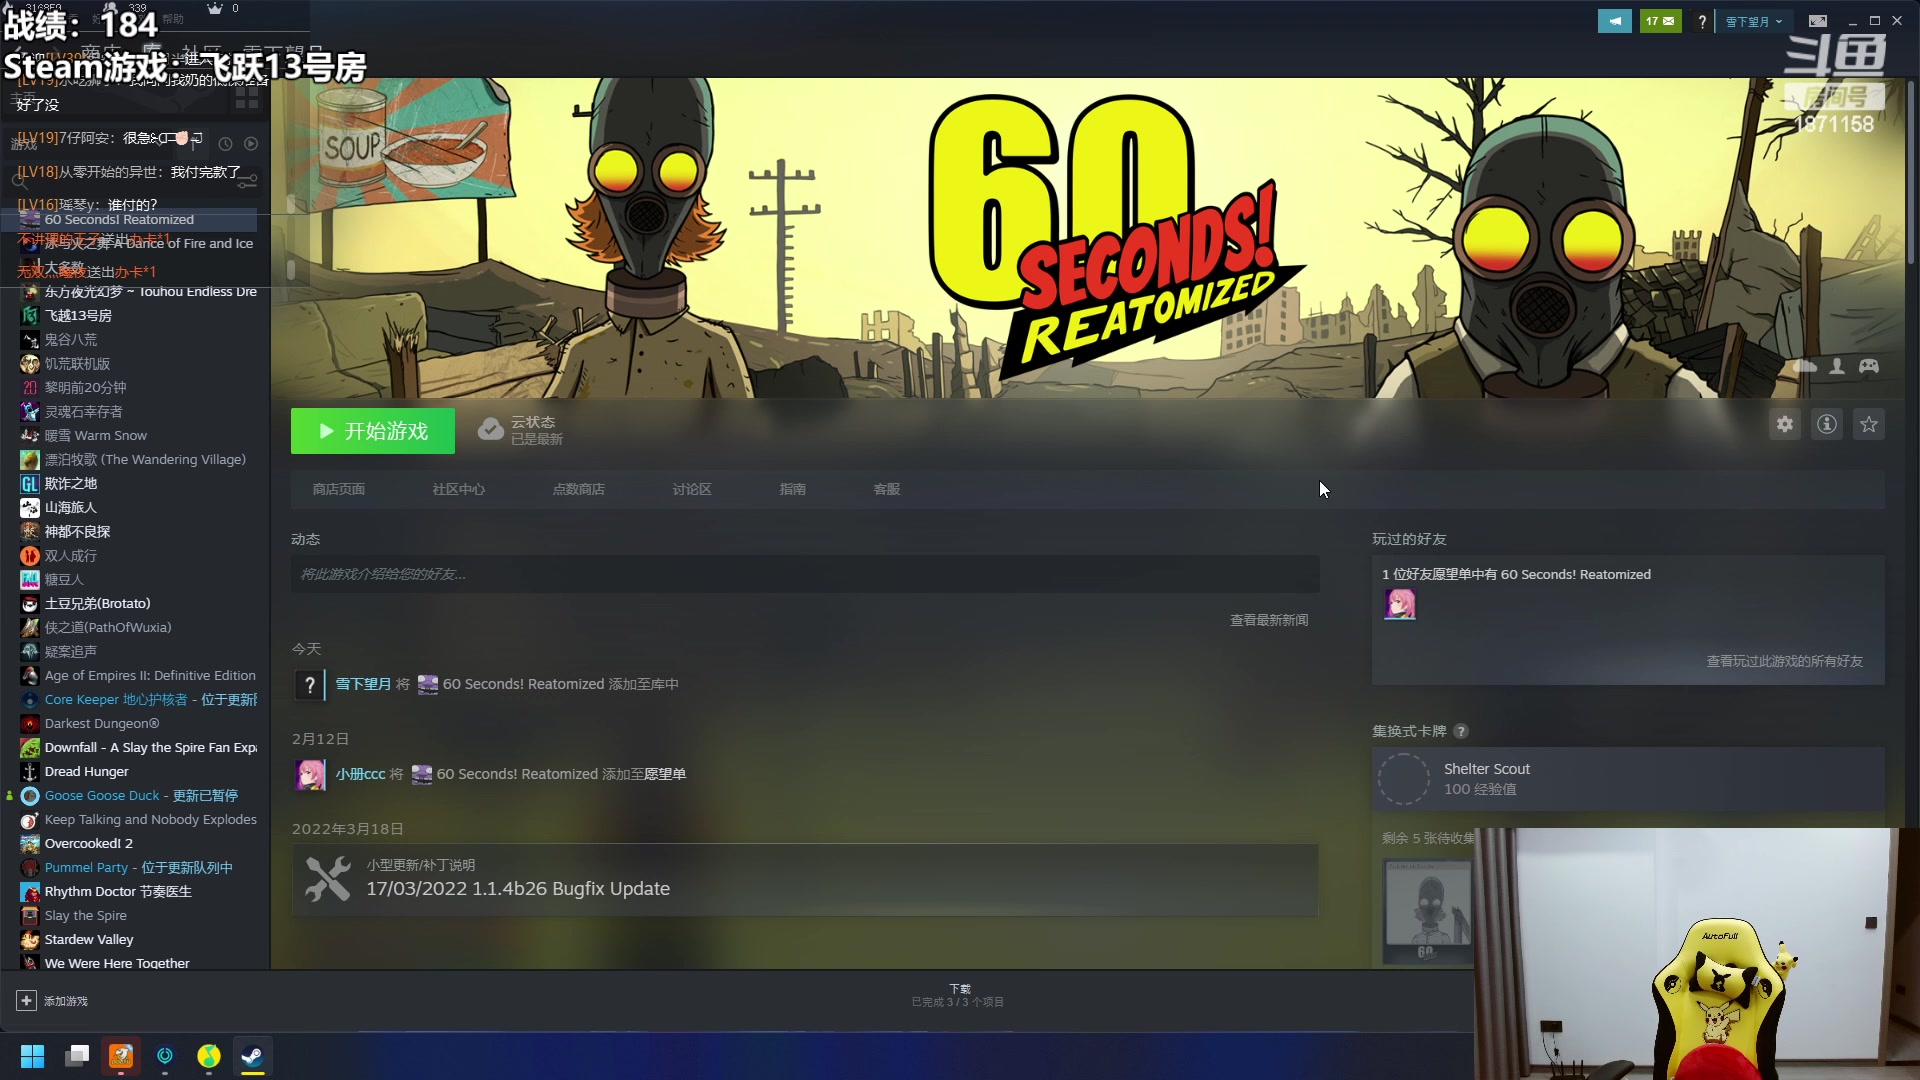The width and height of the screenshot is (1920, 1080).
Task: Select Age of Empires II: Definitive Edition
Action: click(150, 675)
